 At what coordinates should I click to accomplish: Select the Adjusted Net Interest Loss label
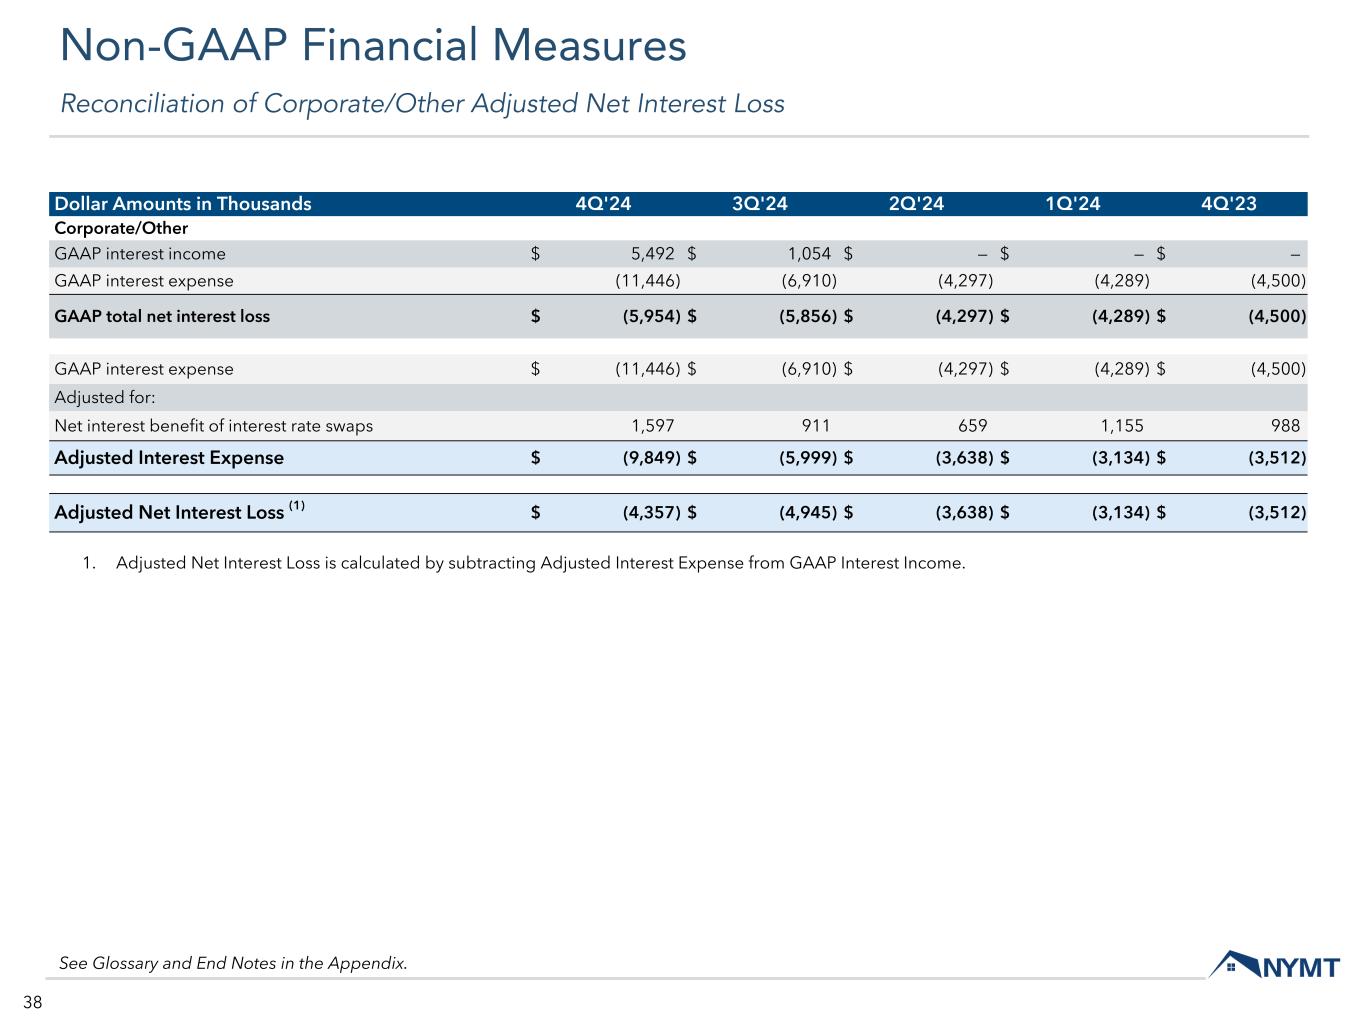169,513
